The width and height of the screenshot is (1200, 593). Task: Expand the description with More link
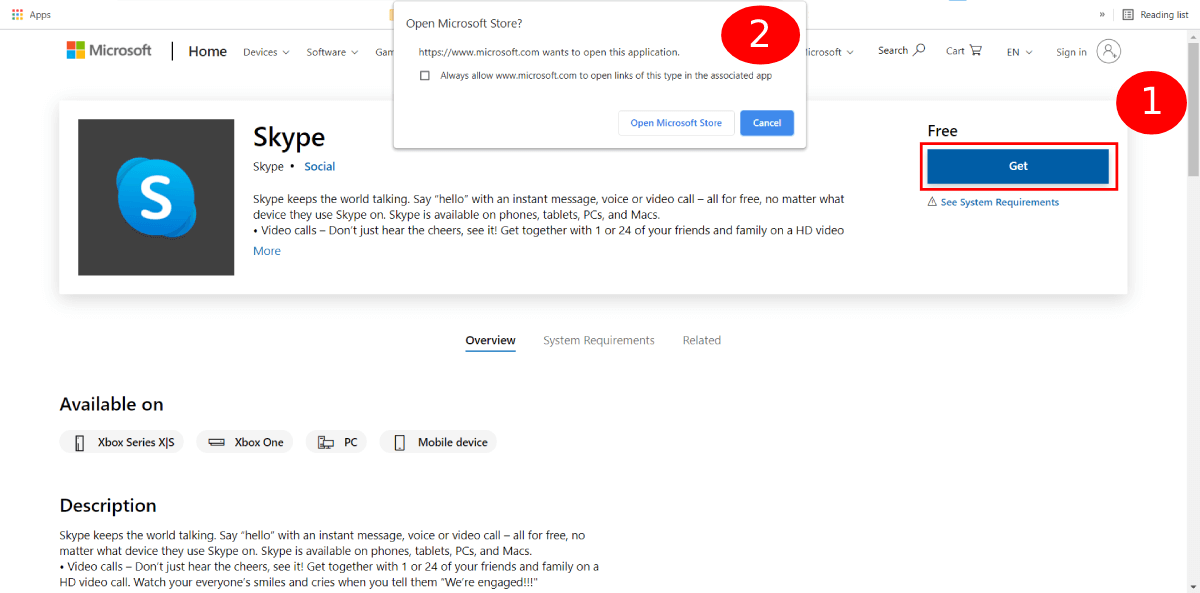click(267, 251)
